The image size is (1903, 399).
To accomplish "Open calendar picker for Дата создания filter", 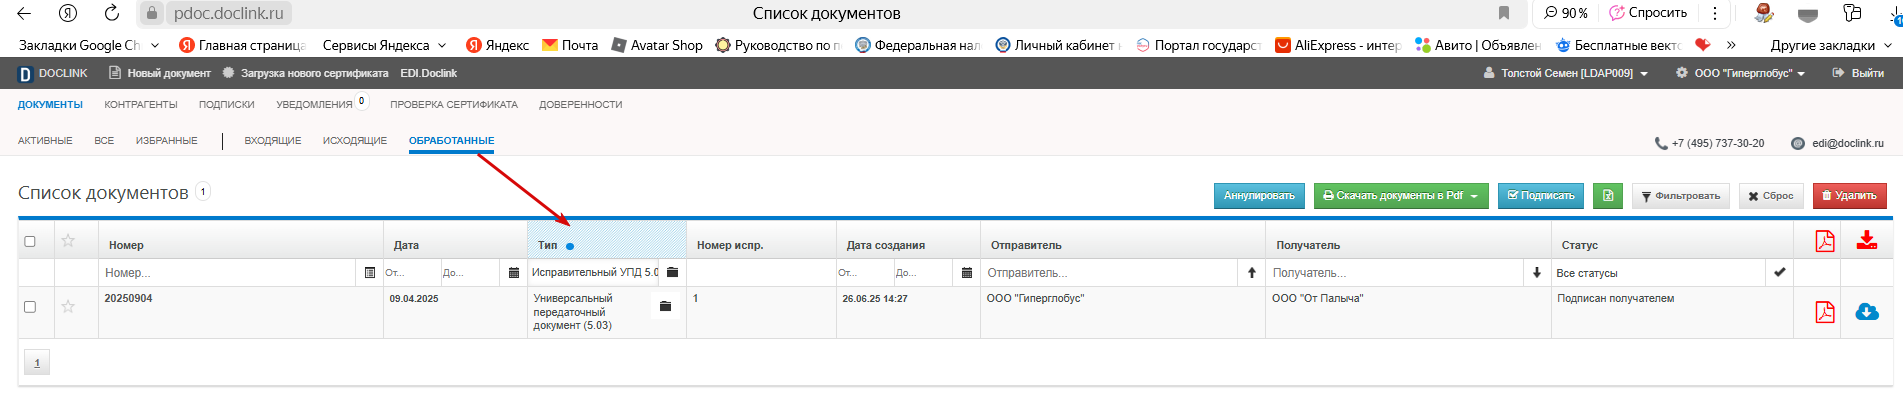I will (967, 272).
